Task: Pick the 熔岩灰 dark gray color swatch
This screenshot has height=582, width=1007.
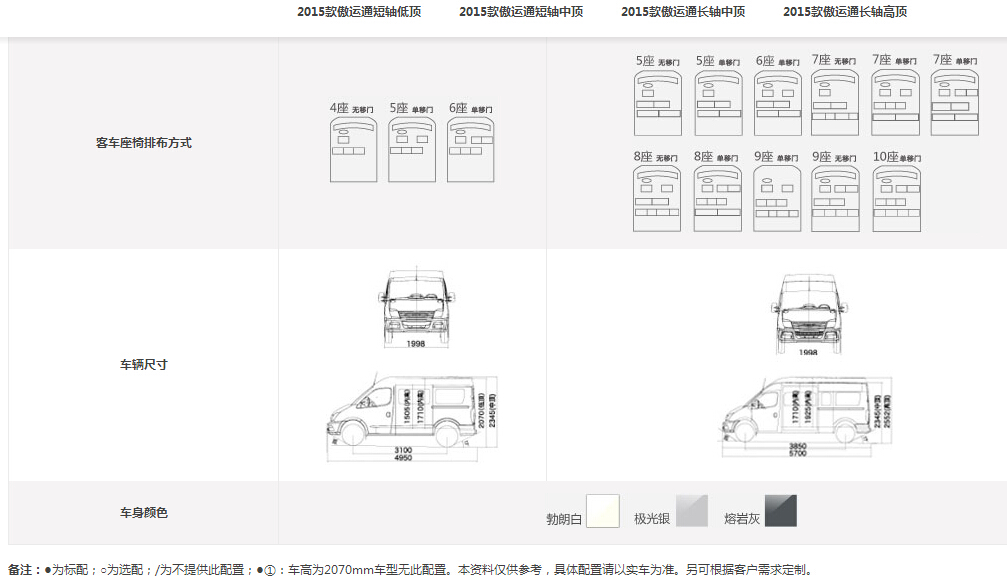Action: [780, 511]
